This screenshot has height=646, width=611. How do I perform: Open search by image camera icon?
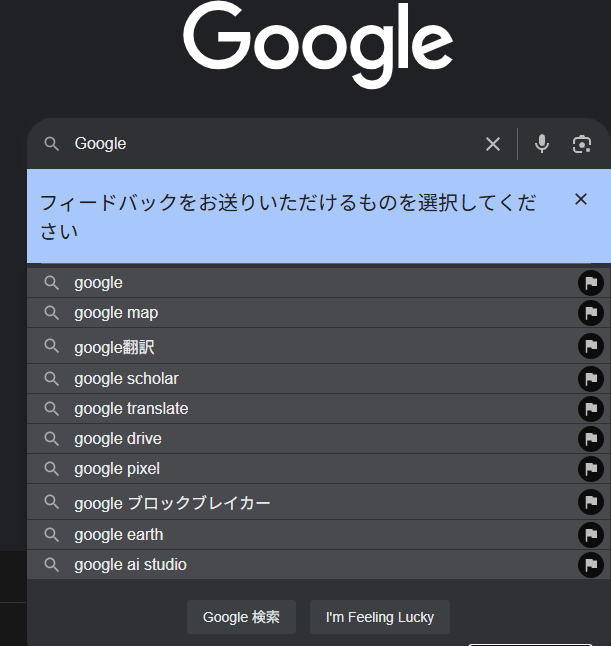(582, 144)
